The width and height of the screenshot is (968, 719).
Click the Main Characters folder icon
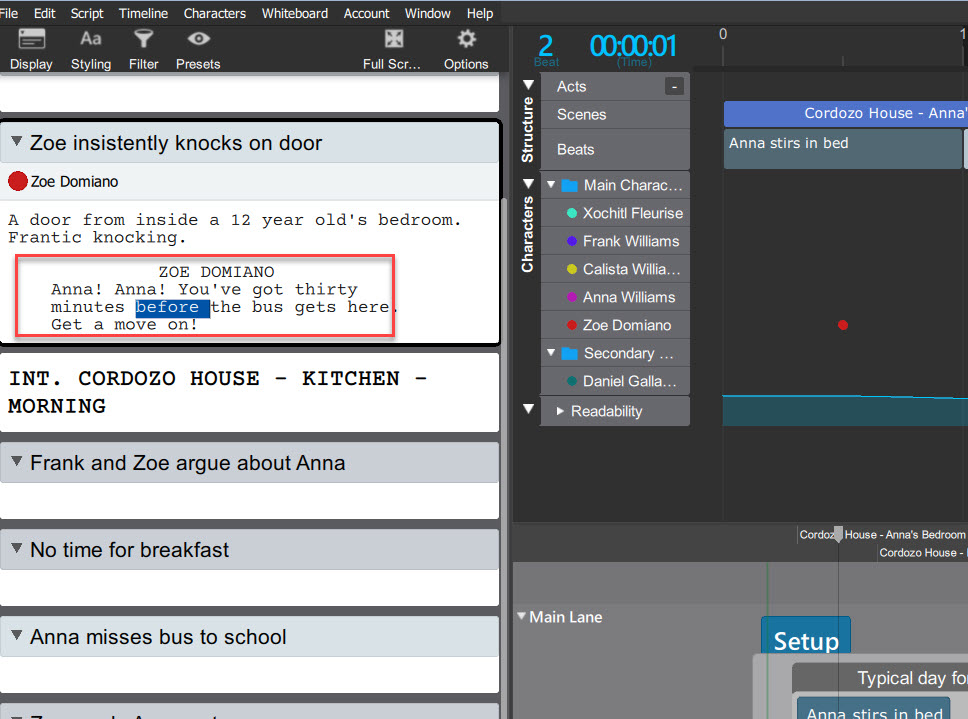click(569, 185)
